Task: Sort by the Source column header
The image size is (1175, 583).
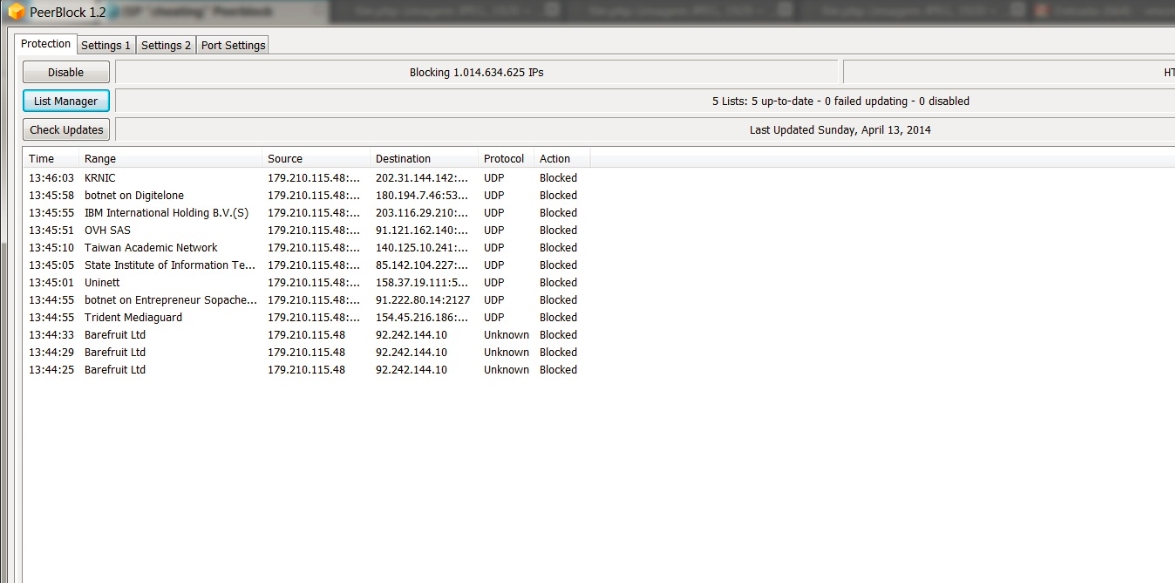Action: tap(316, 158)
